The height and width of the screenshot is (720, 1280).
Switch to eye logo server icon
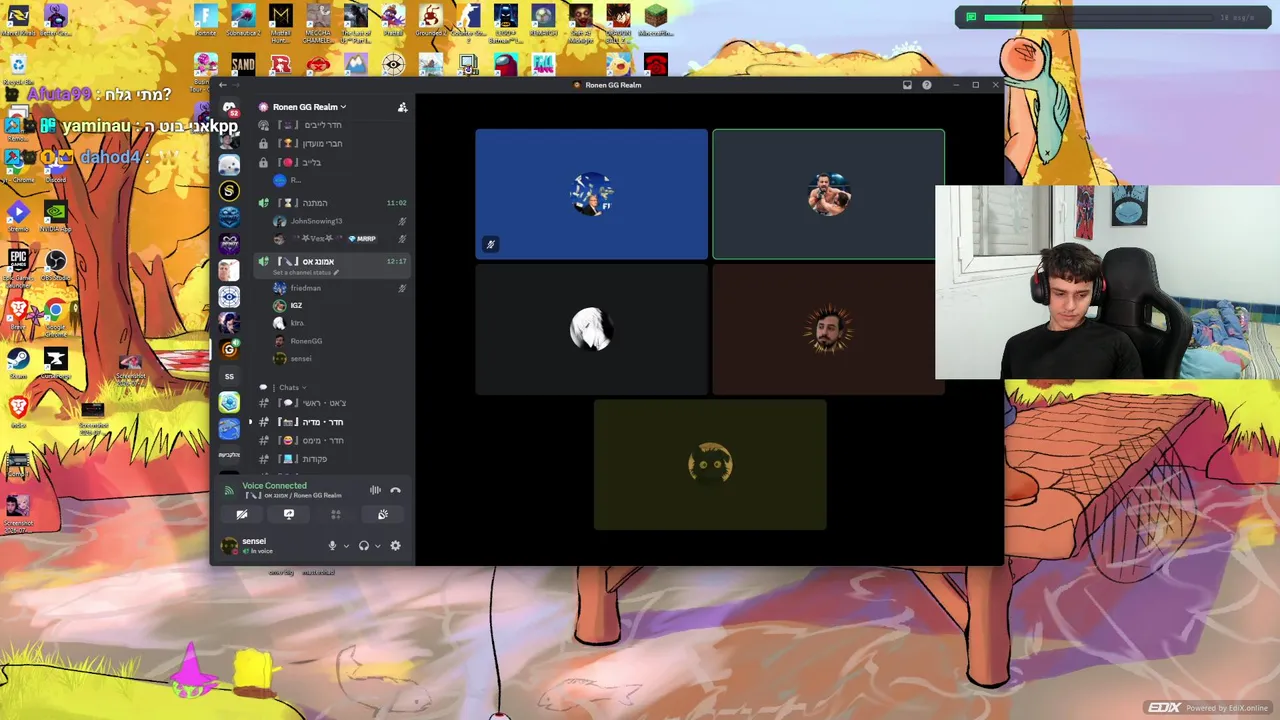[x=229, y=296]
